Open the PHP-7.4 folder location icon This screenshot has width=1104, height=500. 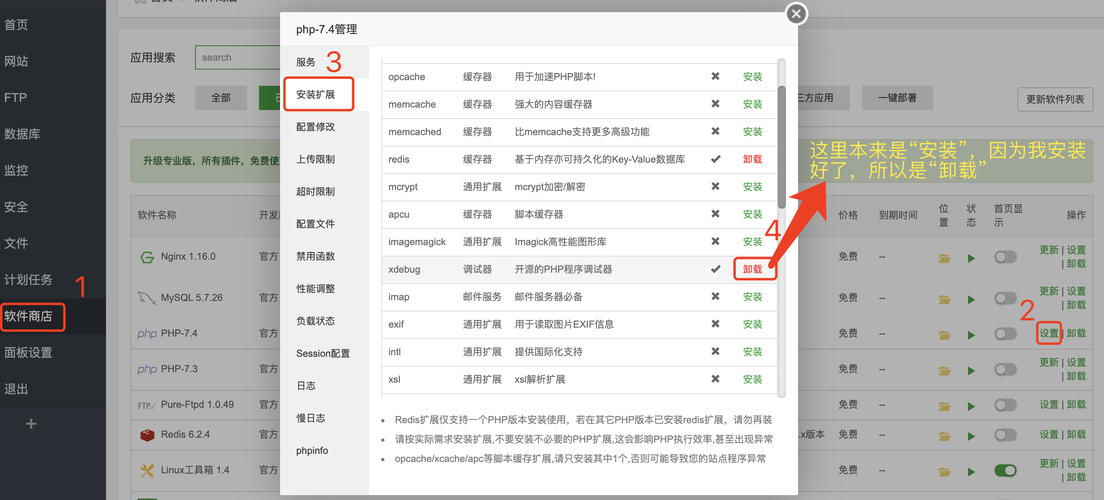[945, 334]
